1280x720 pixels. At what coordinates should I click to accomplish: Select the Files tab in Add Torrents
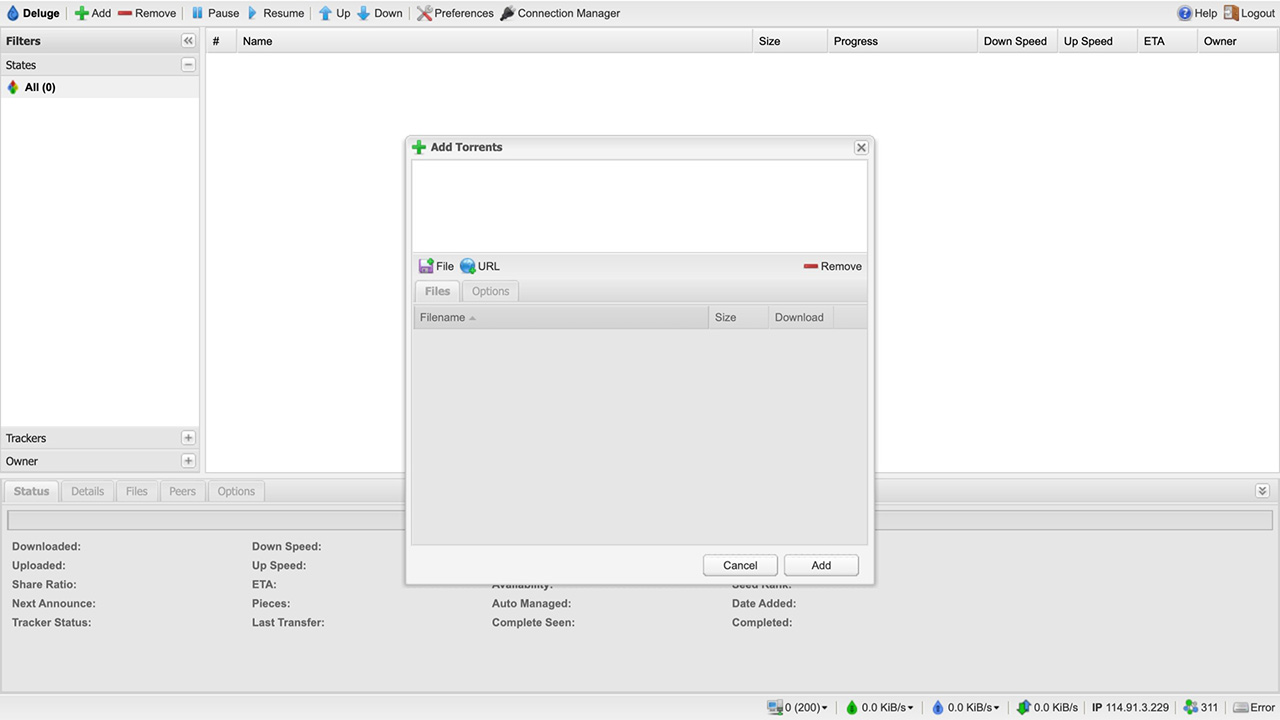tap(437, 291)
